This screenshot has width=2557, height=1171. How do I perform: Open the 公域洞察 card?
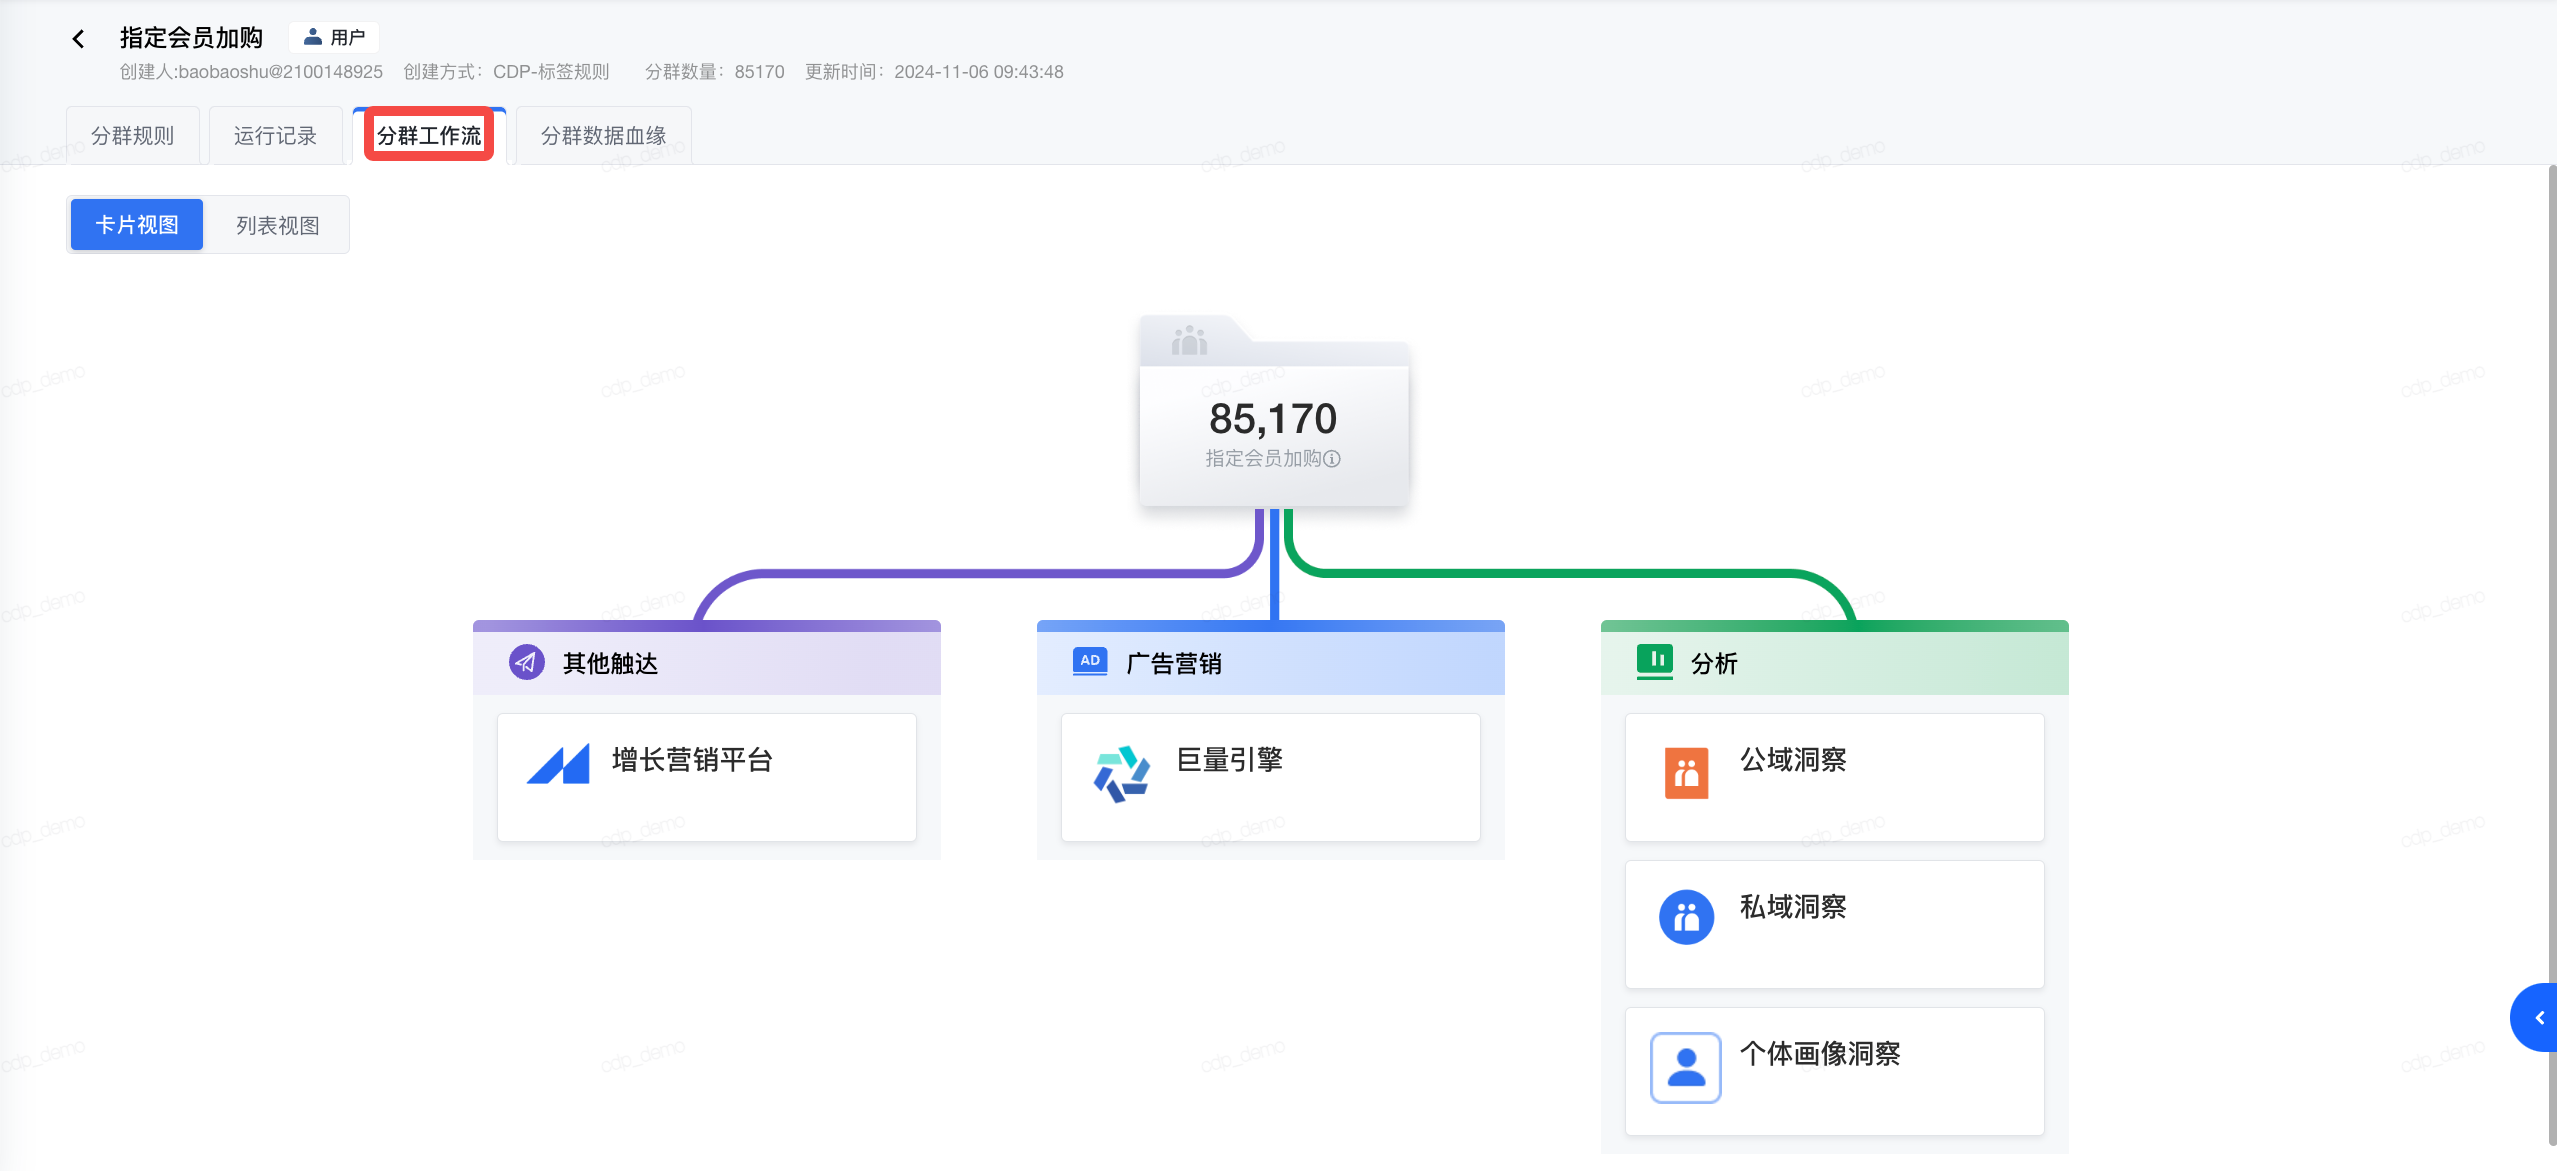tap(1835, 777)
